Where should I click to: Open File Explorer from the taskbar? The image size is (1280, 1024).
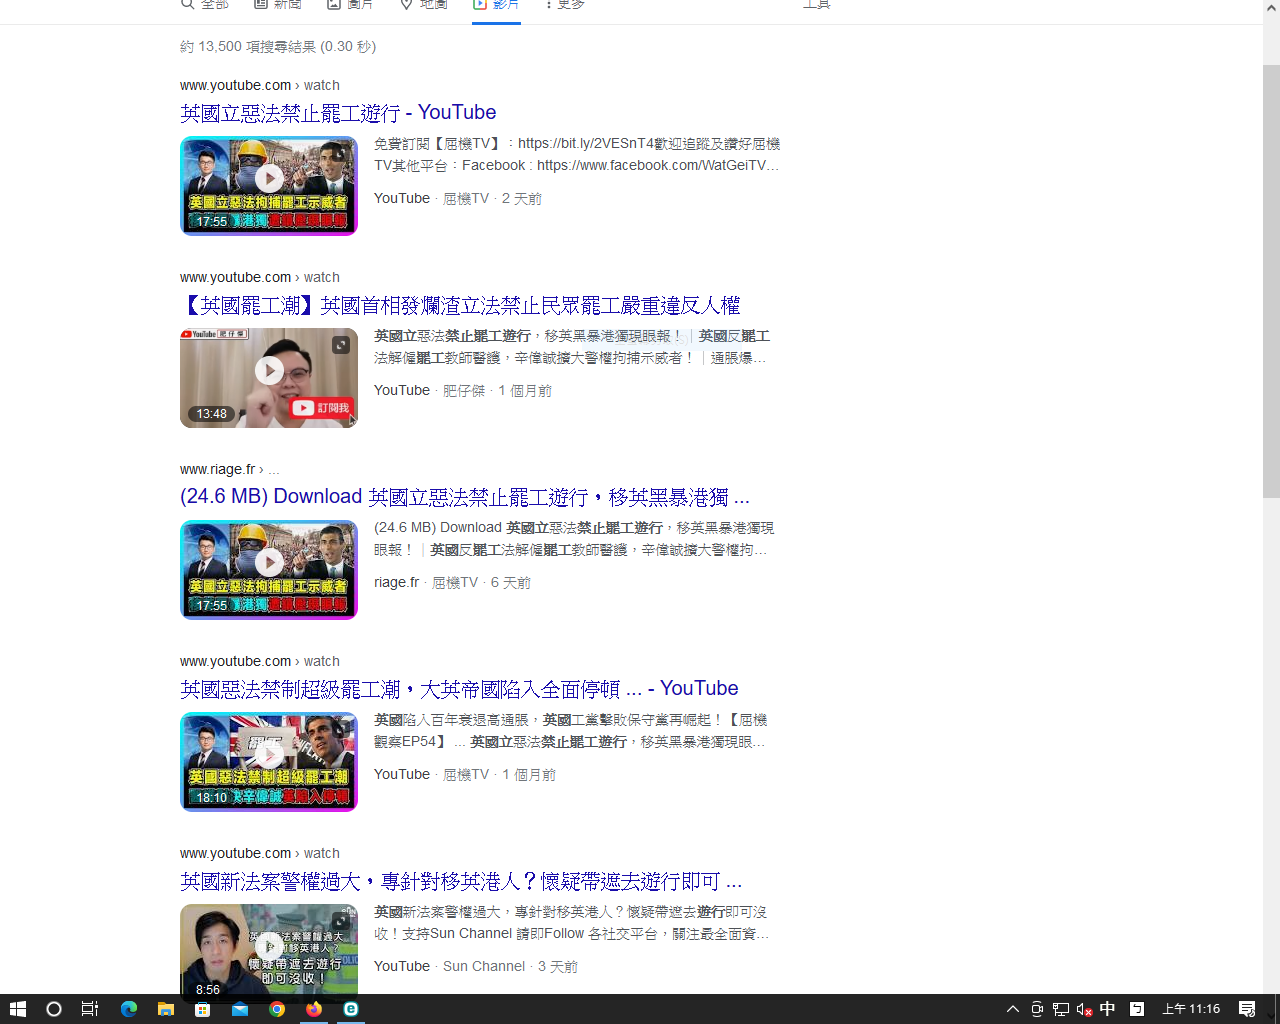[x=165, y=1009]
